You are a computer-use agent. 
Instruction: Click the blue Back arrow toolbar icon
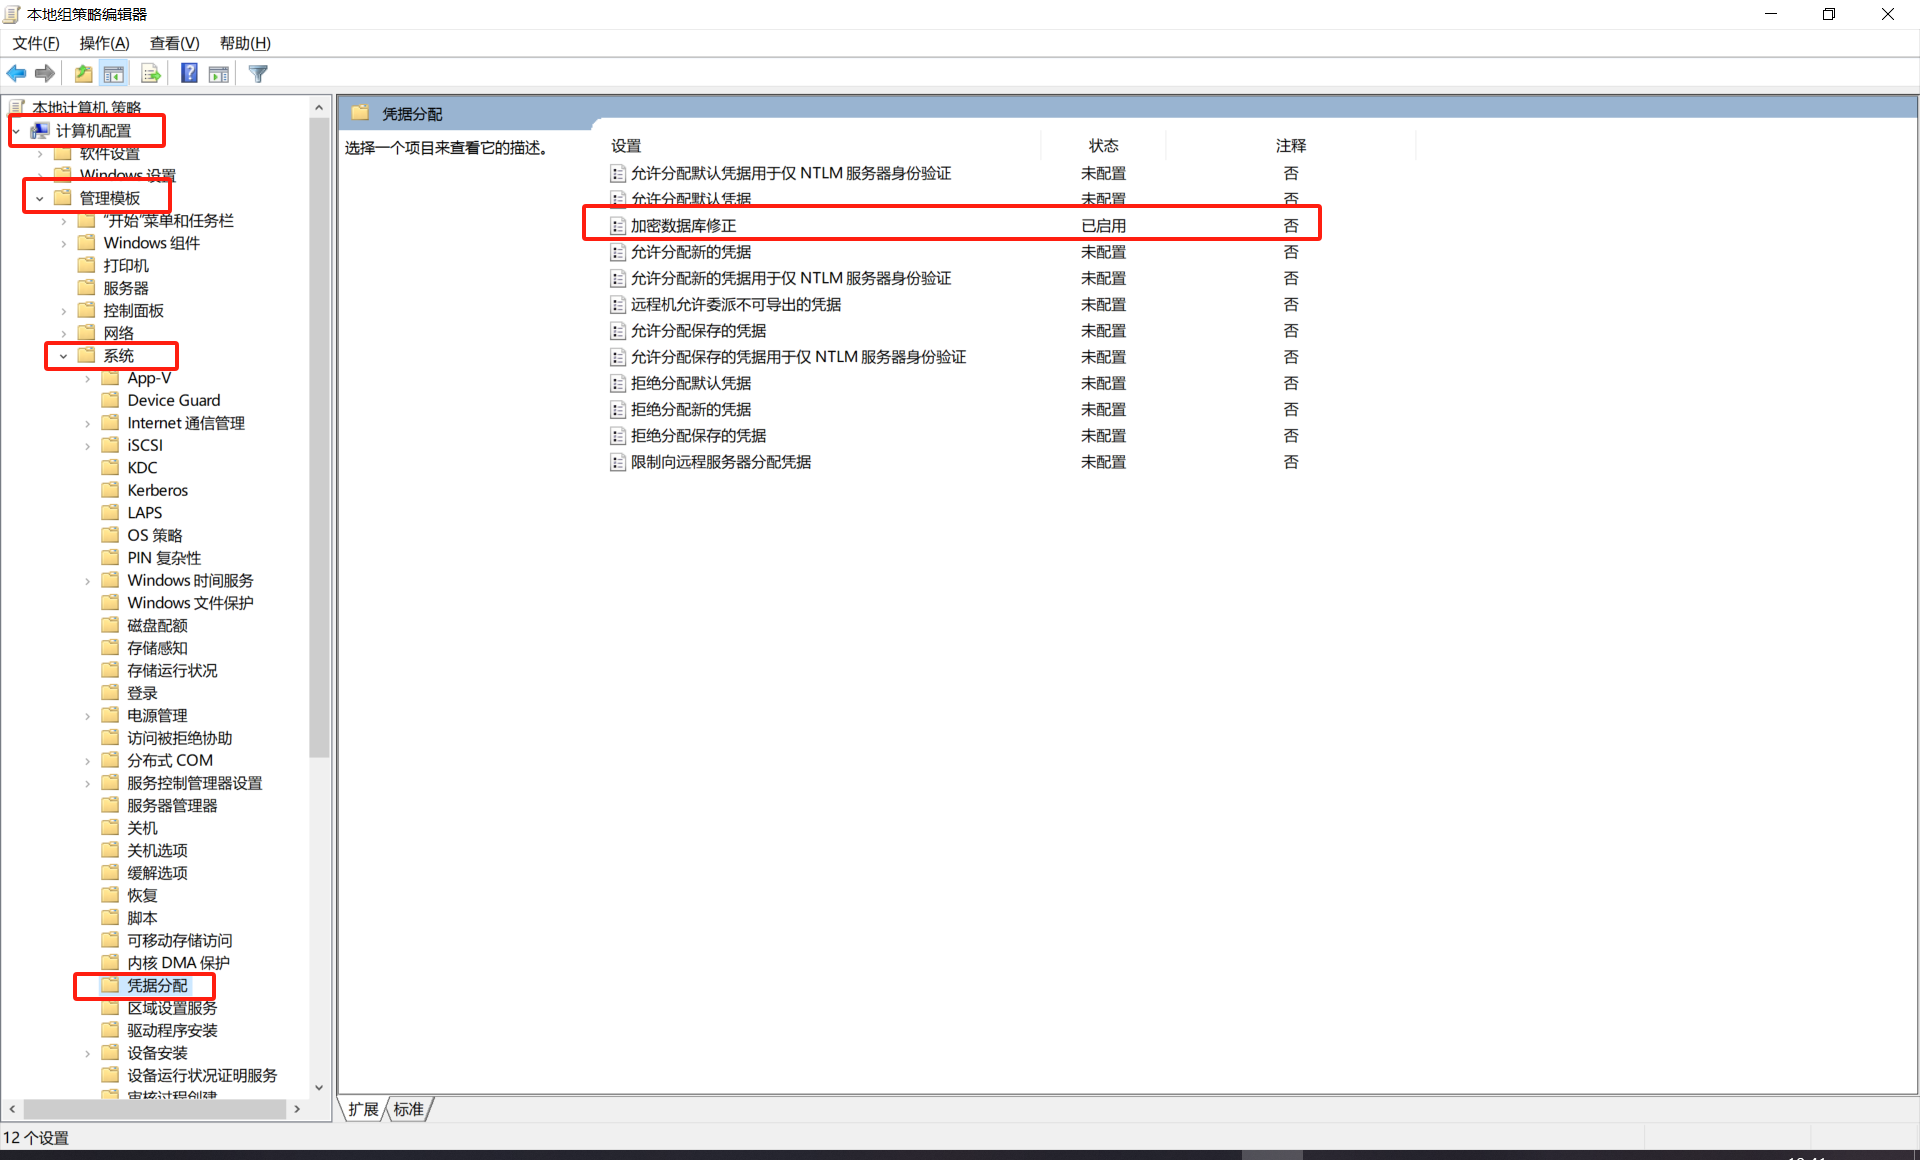pyautogui.click(x=16, y=74)
